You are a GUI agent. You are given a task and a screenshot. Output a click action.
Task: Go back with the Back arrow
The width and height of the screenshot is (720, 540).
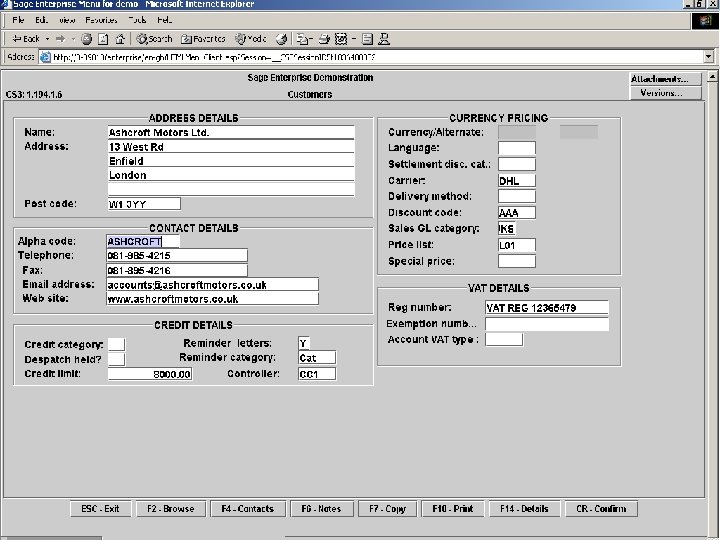coord(26,39)
